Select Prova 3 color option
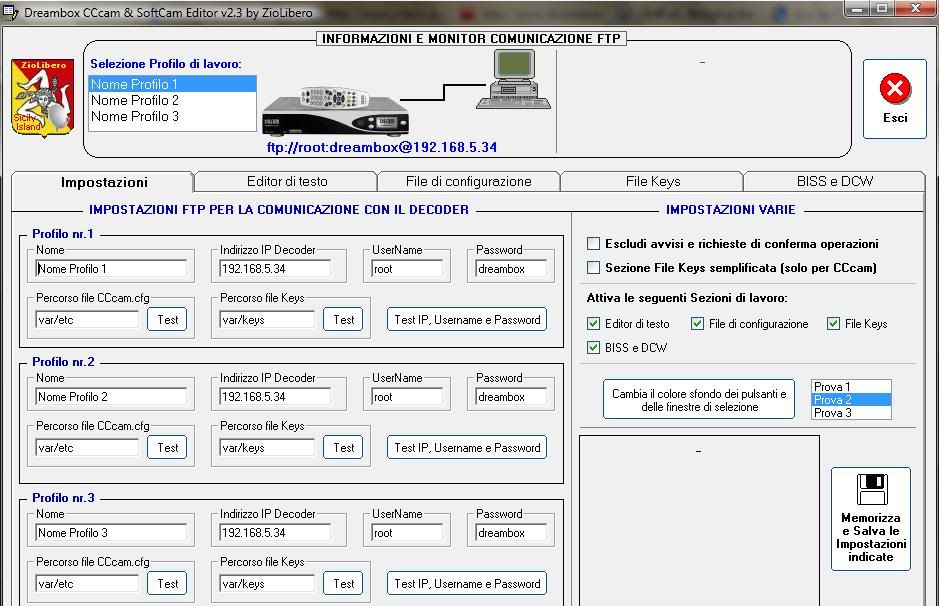This screenshot has width=939, height=606. point(852,413)
